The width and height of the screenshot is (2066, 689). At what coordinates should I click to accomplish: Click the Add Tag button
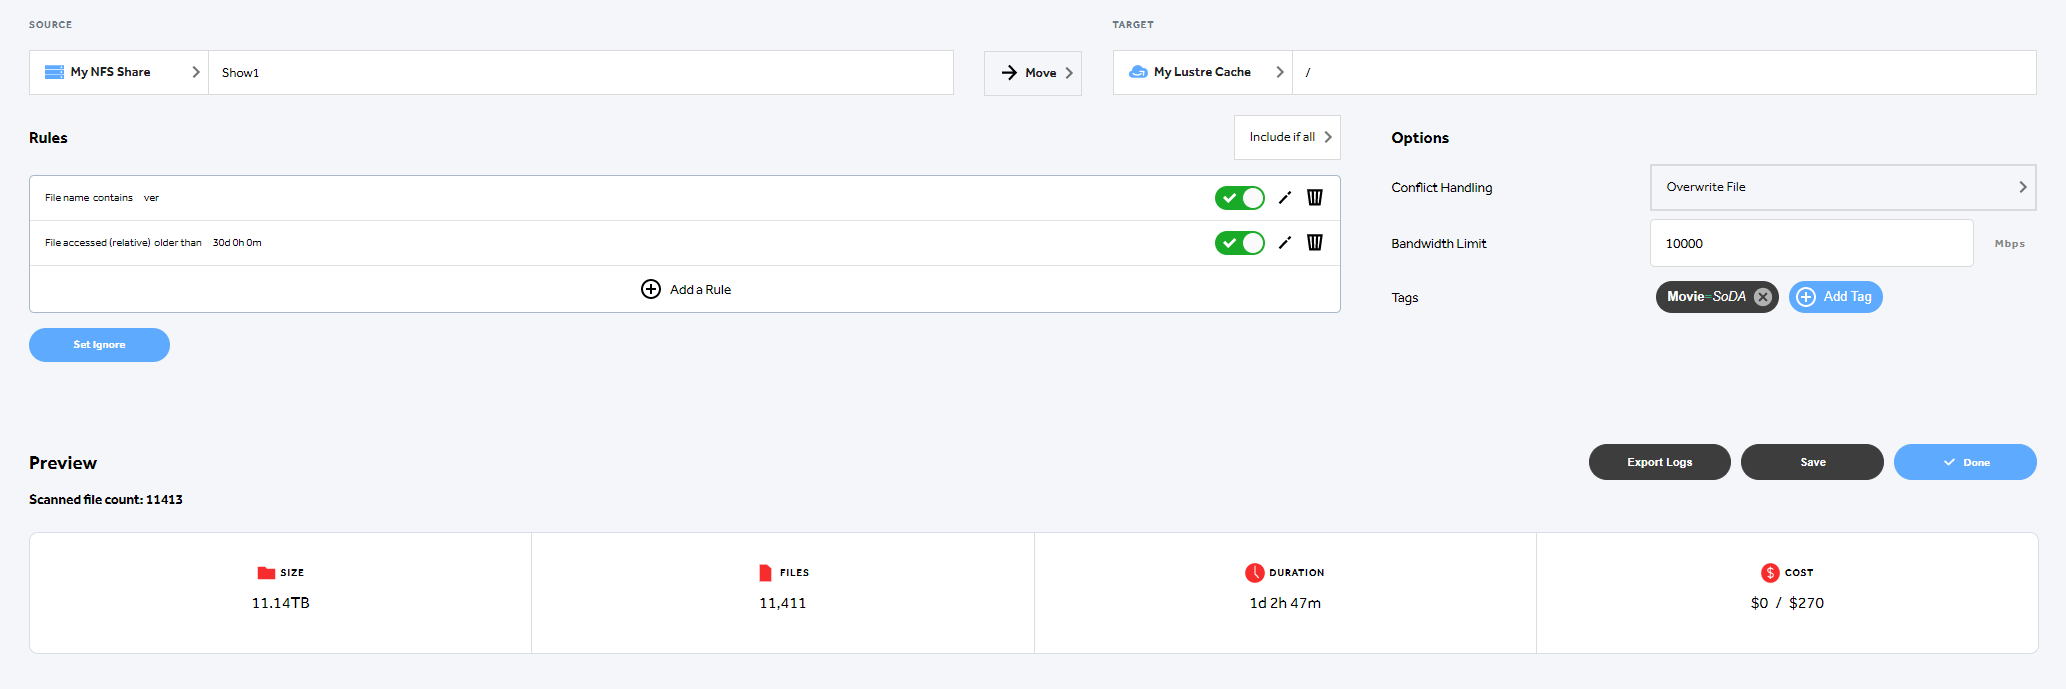tap(1836, 297)
